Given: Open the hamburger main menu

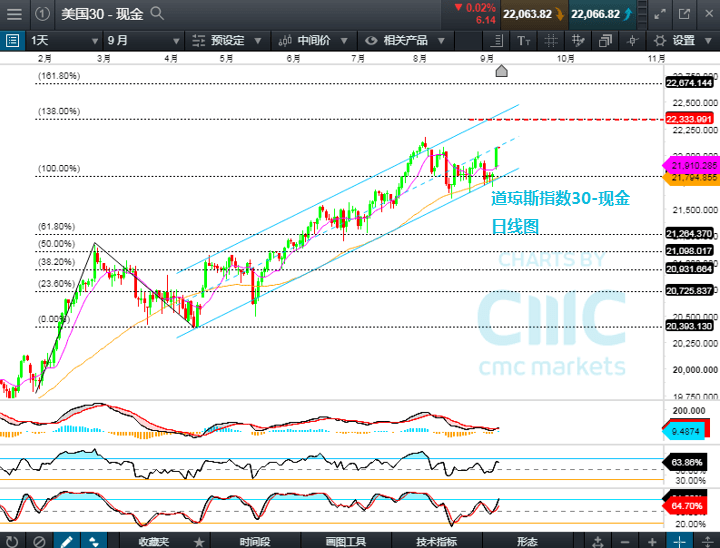Looking at the screenshot, I should click(x=13, y=14).
